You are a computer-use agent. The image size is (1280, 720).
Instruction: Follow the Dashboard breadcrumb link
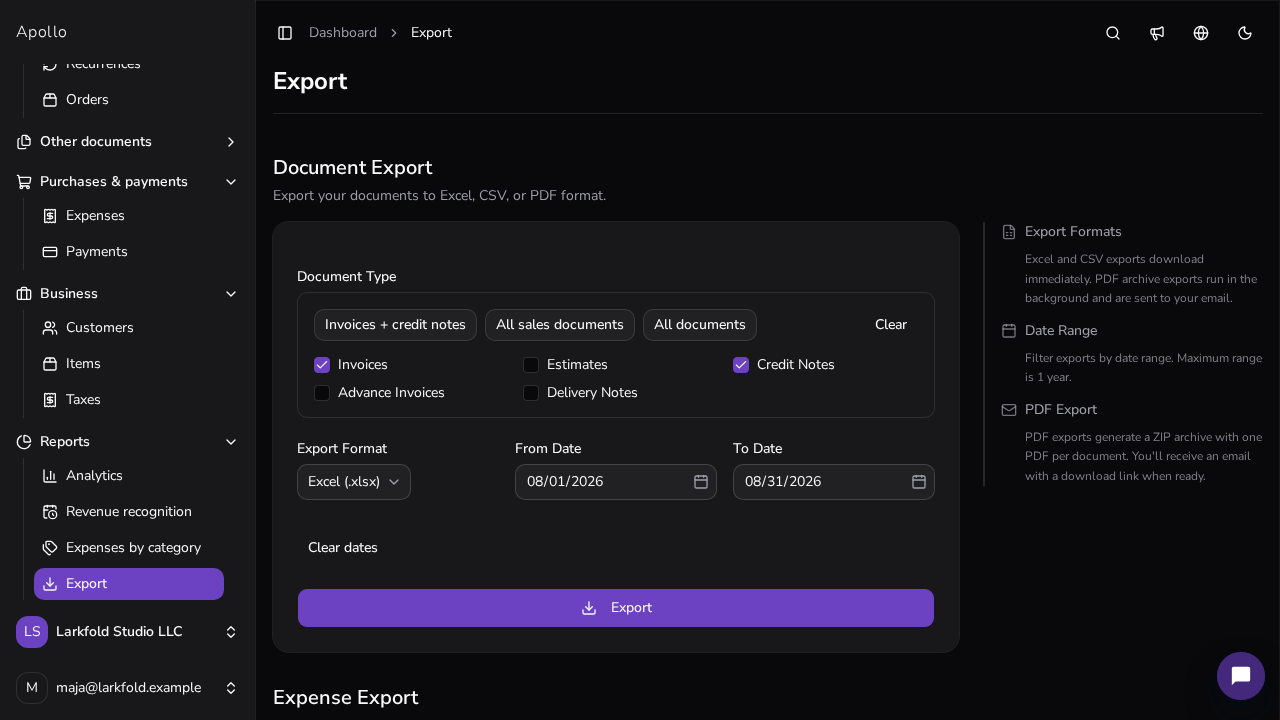coord(343,33)
